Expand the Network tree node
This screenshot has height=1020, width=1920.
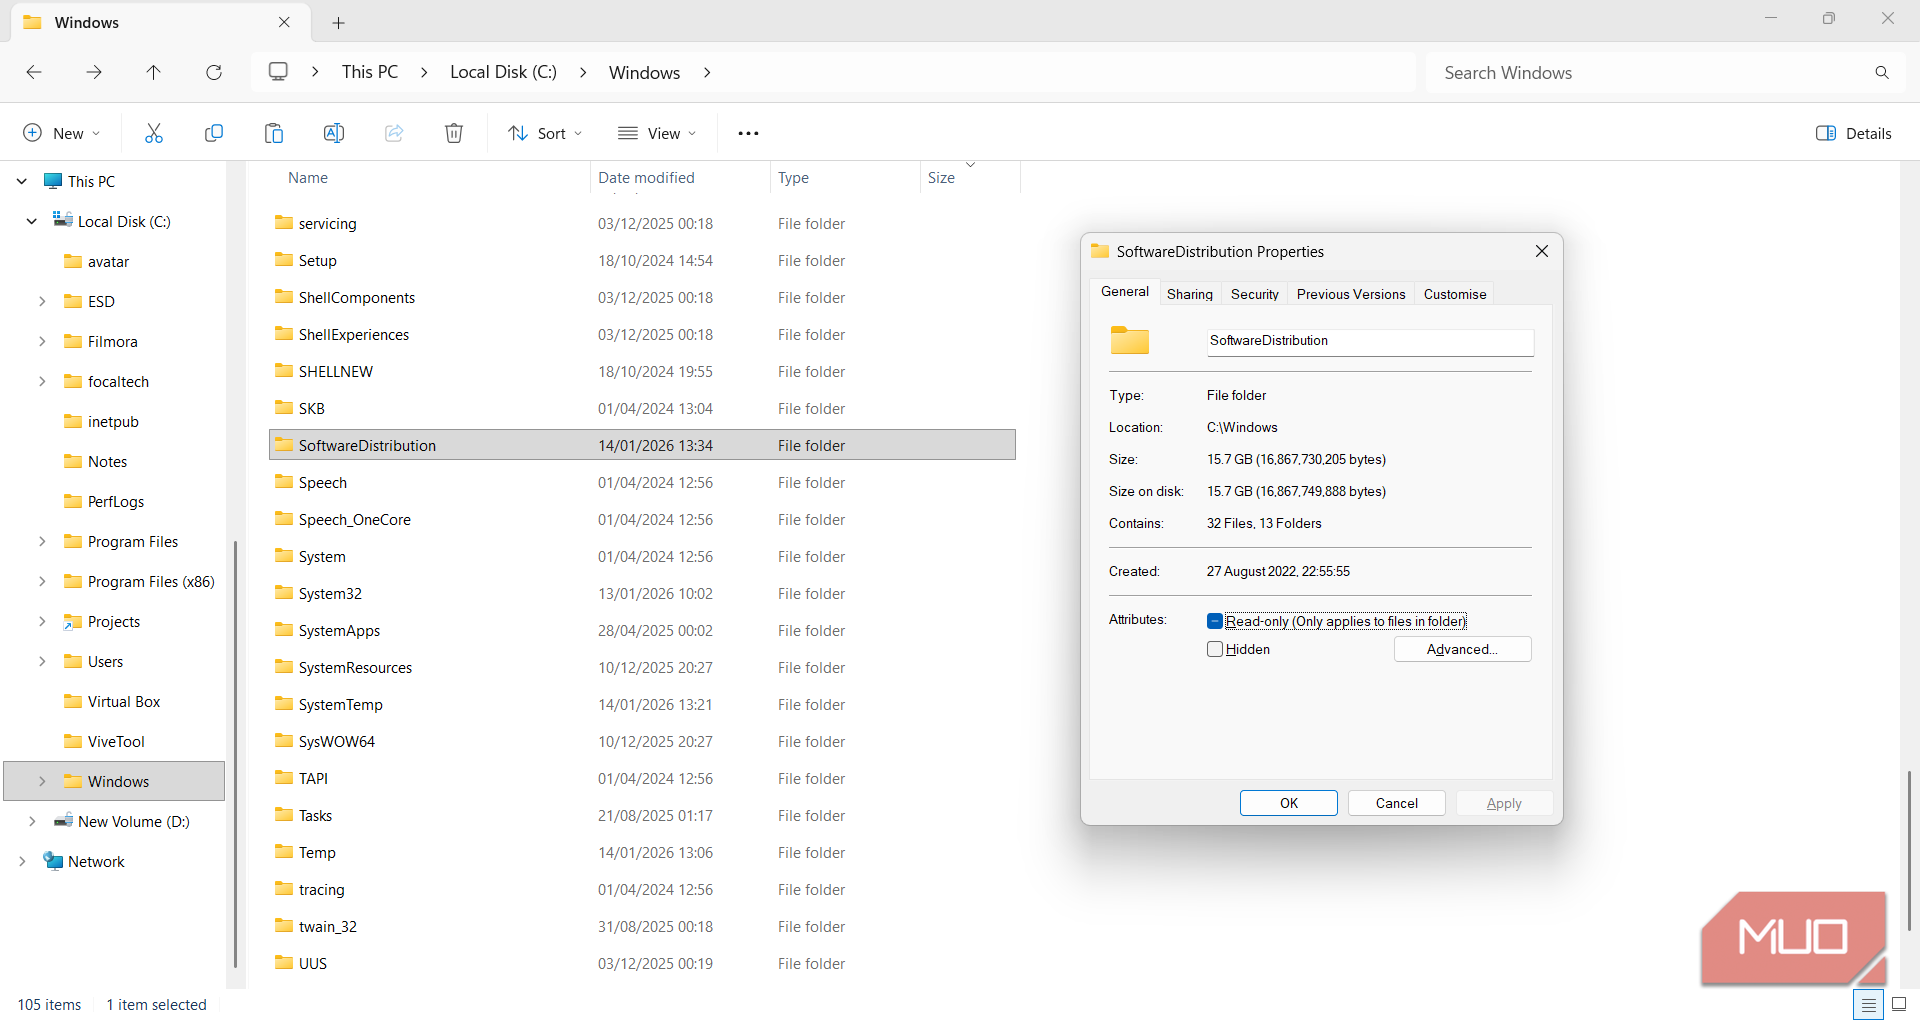click(22, 861)
